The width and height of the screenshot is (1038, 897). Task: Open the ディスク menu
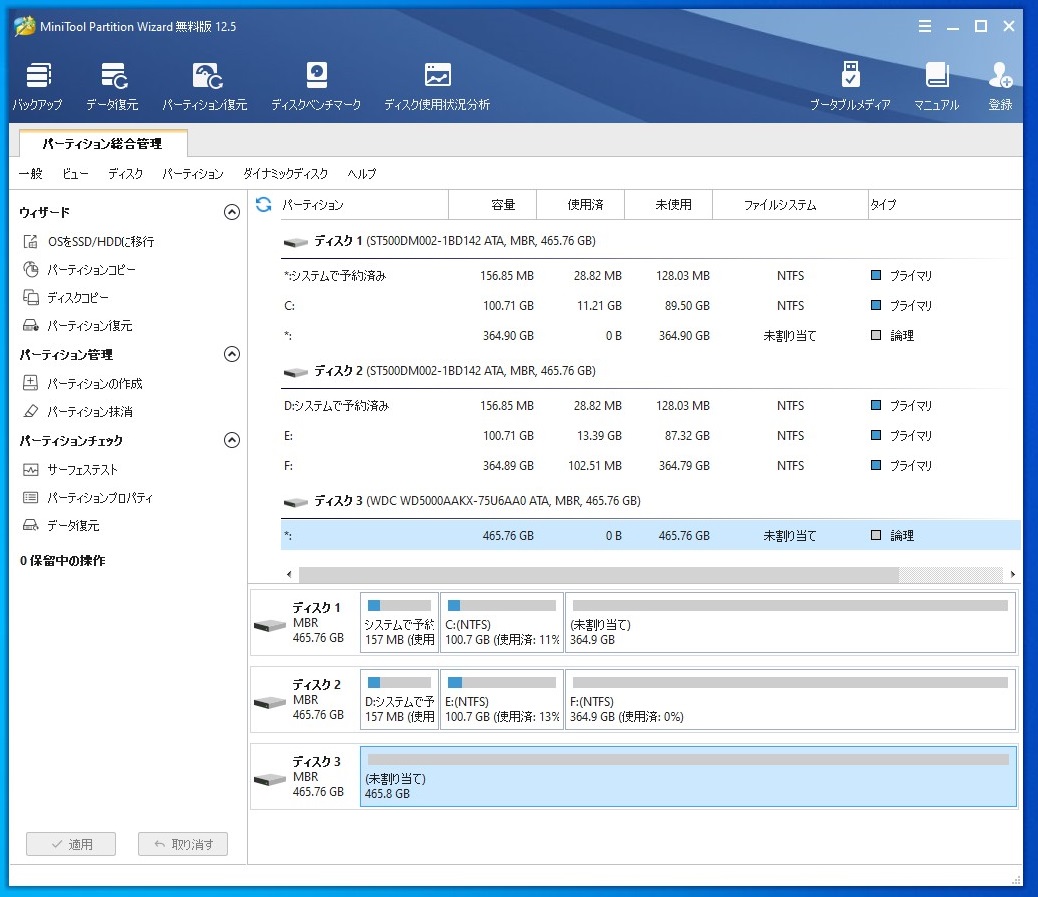[125, 173]
